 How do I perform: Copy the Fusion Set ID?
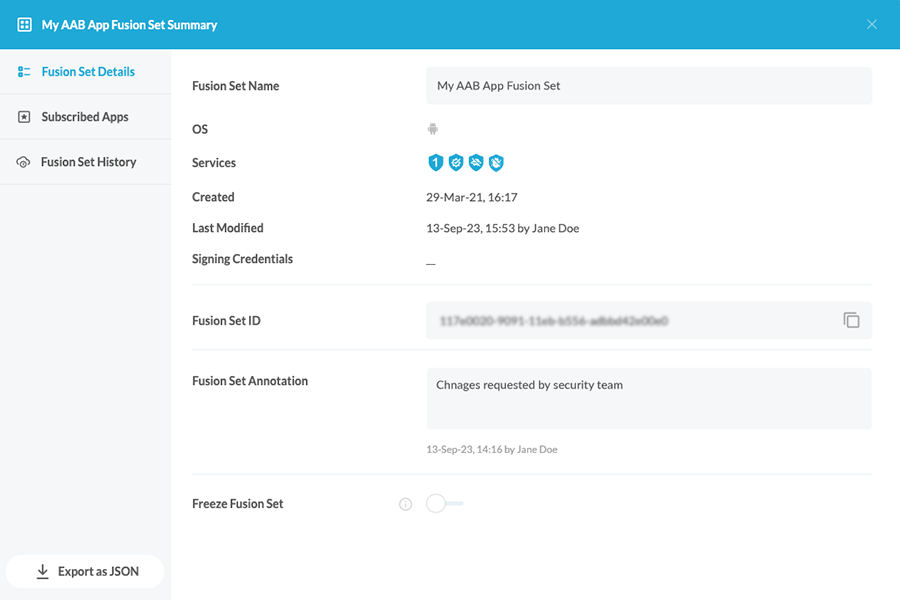click(x=851, y=321)
